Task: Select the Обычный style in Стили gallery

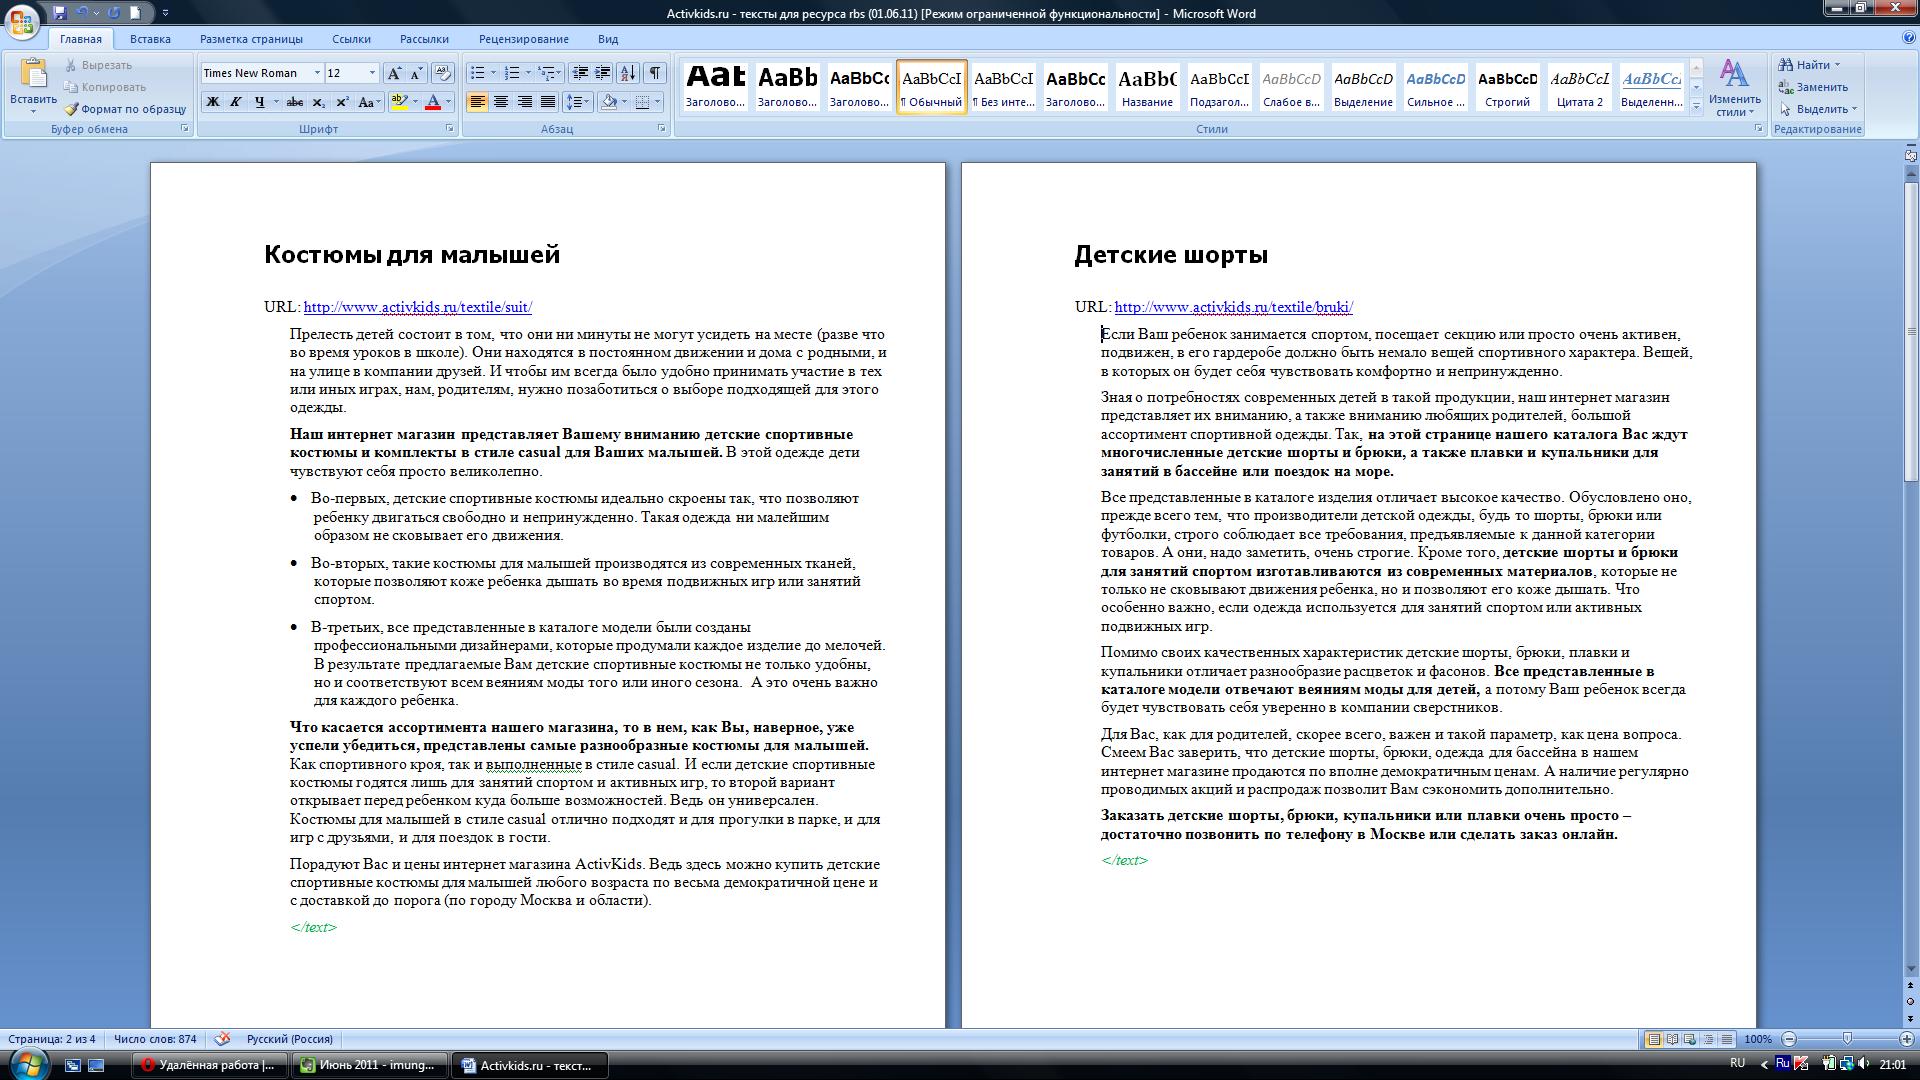Action: [x=931, y=87]
